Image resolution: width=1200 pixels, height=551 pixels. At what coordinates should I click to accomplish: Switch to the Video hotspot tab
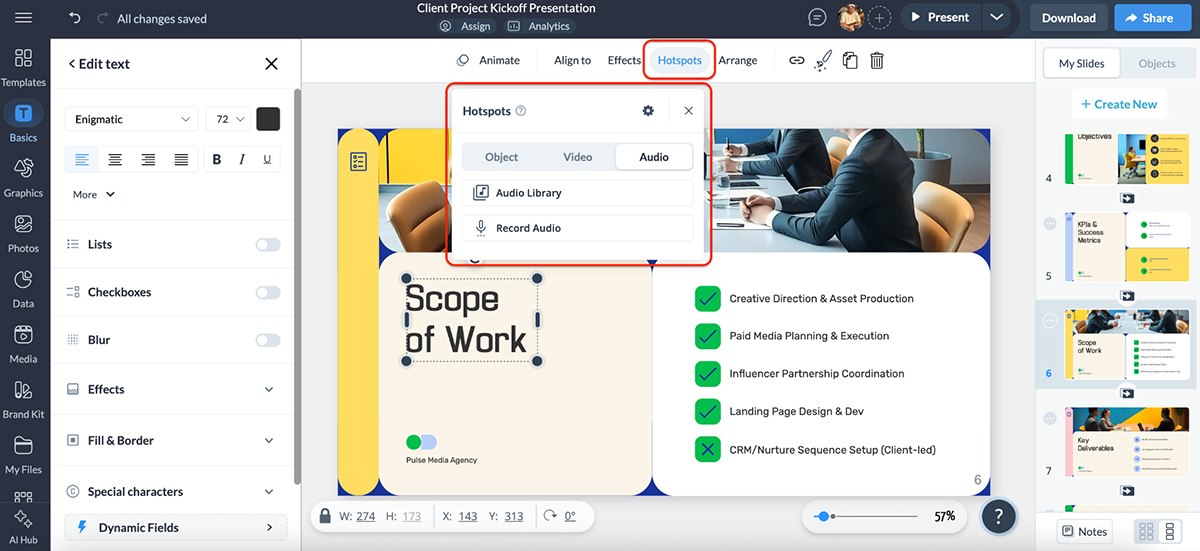click(x=577, y=157)
